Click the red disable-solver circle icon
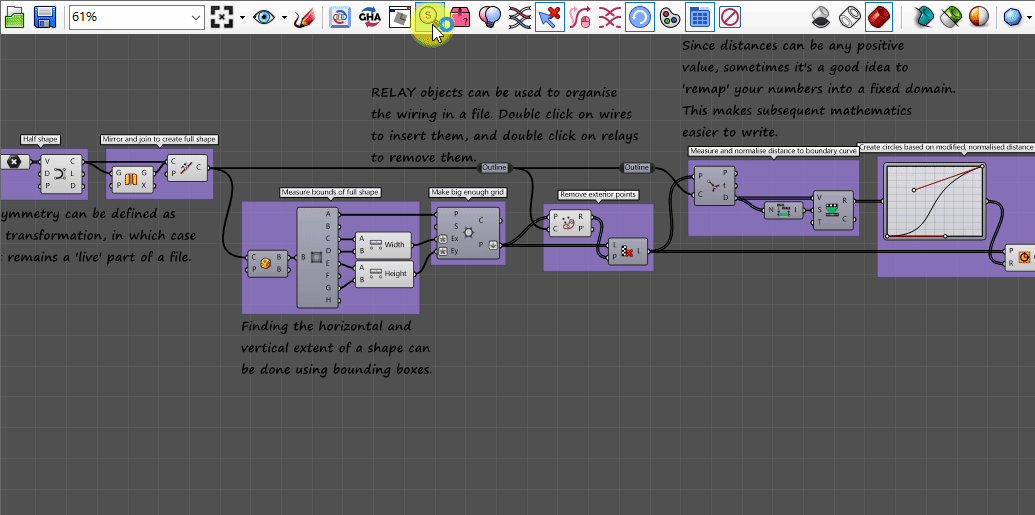 click(730, 17)
